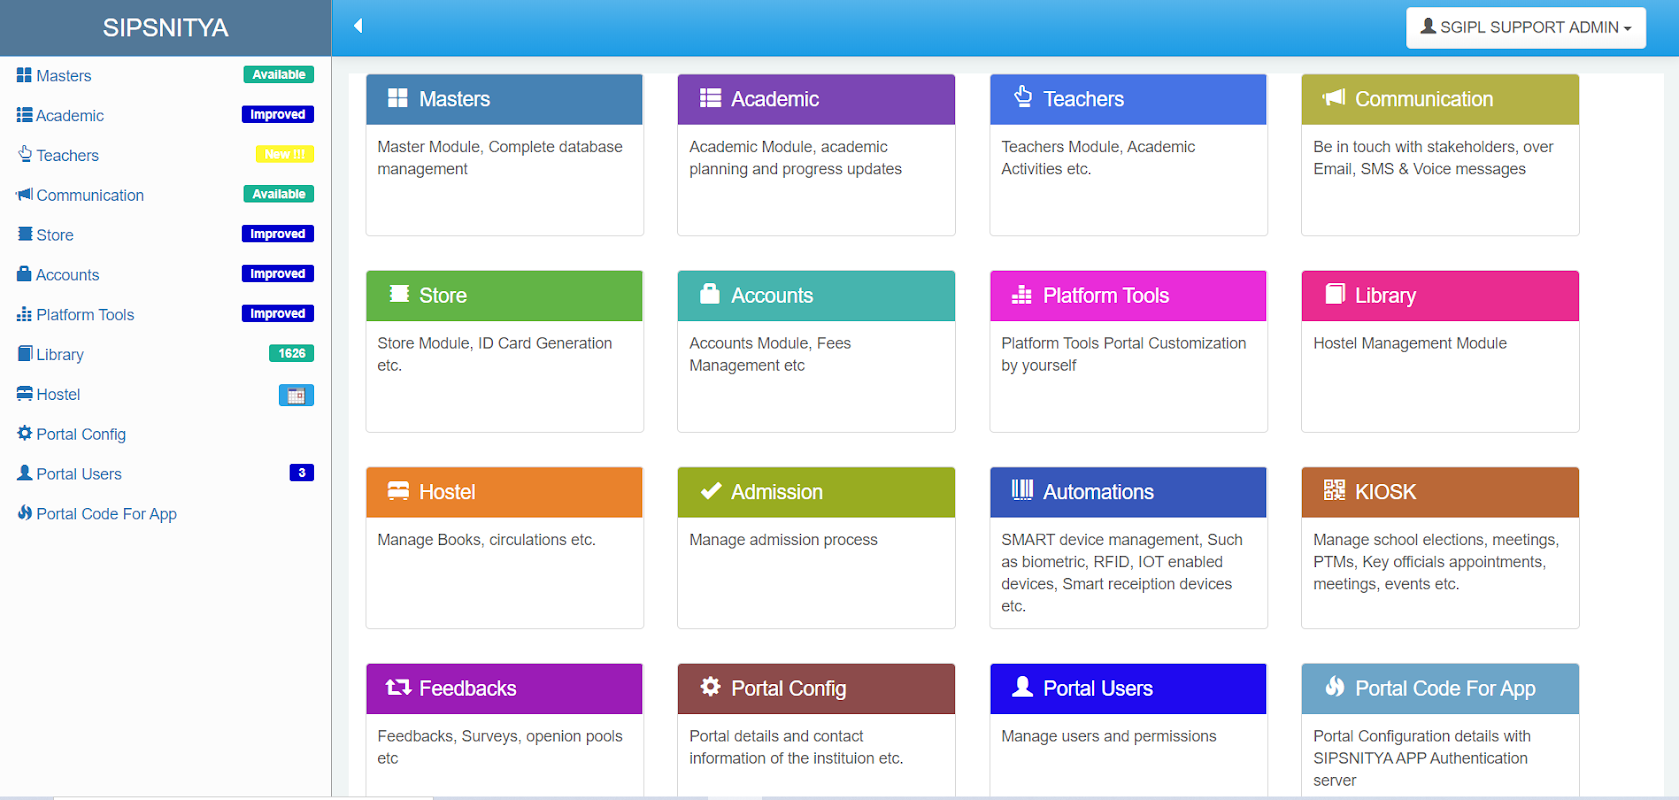The width and height of the screenshot is (1679, 800).
Task: Click the Communication megaphone icon in sidebar
Action: [x=24, y=194]
